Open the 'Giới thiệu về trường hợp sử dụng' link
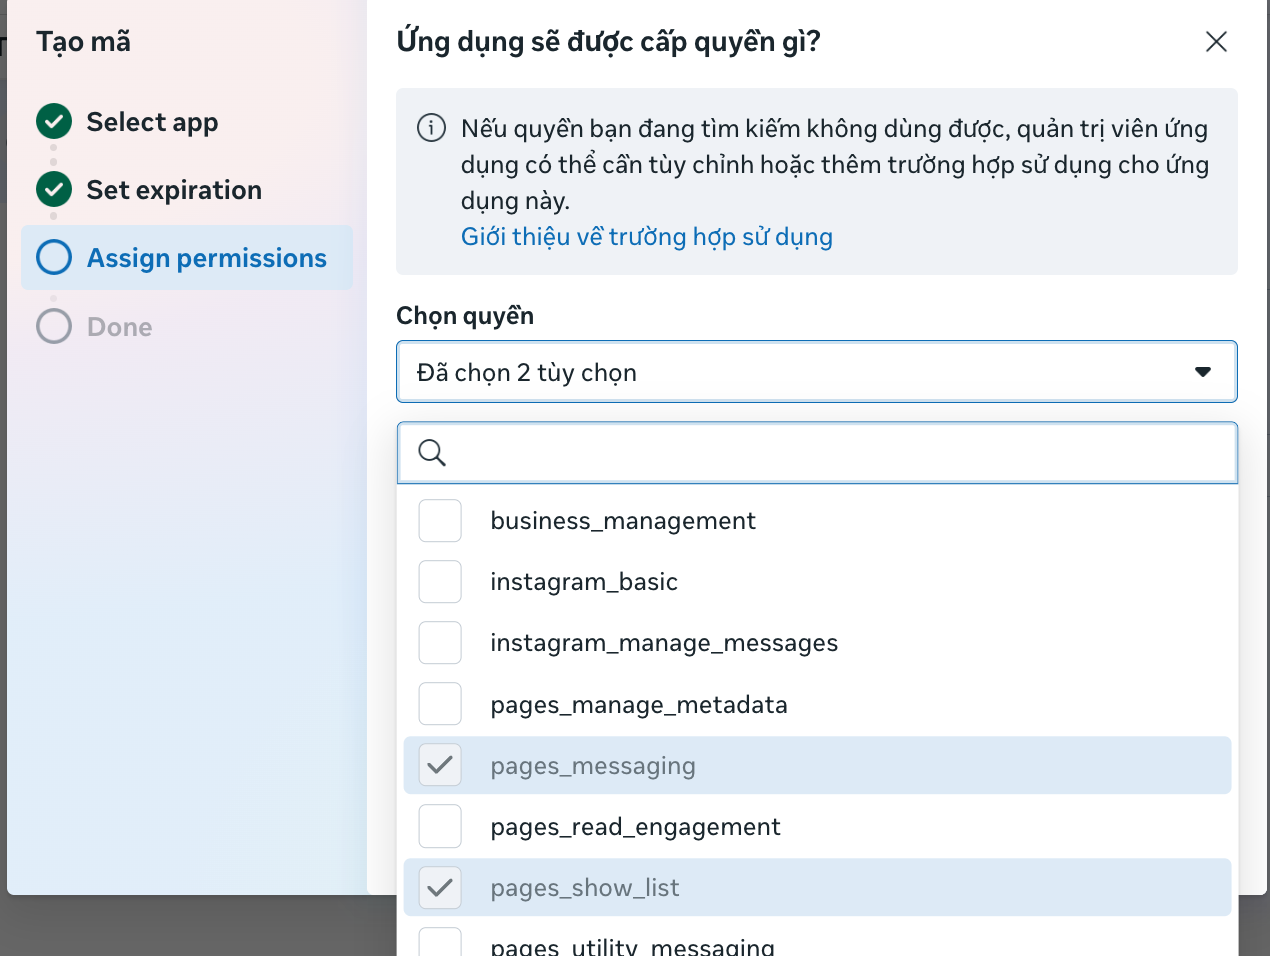This screenshot has width=1270, height=956. click(x=648, y=236)
